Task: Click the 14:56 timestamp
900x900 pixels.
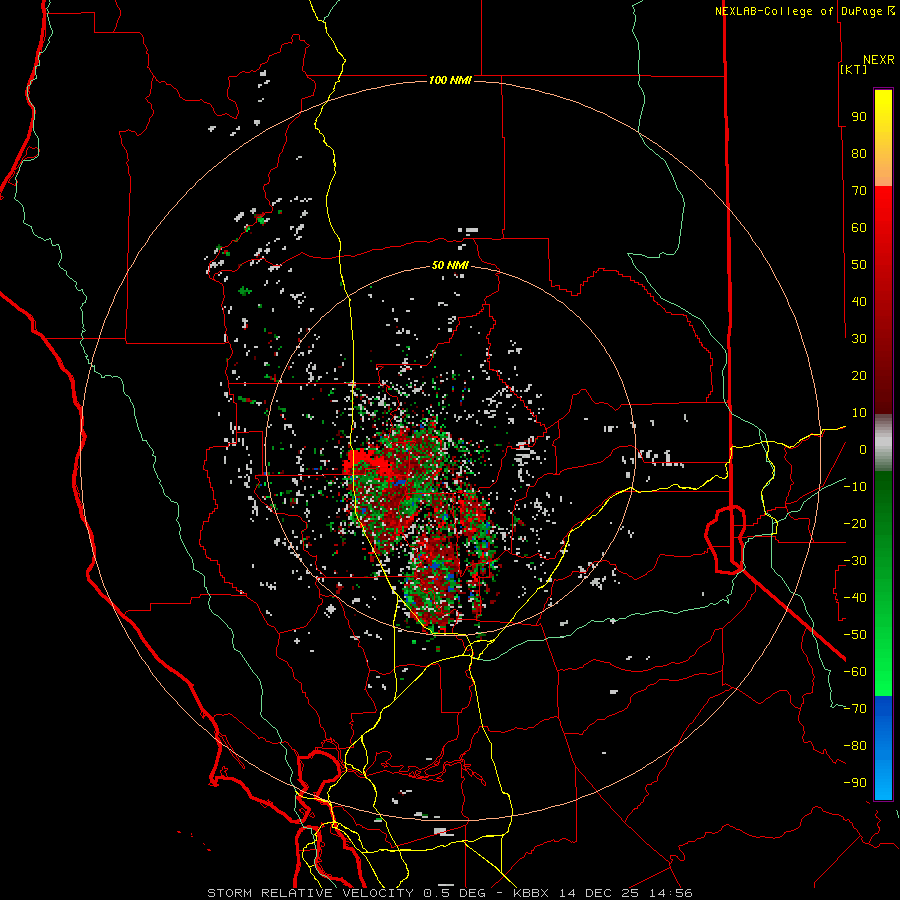Action: [x=670, y=893]
